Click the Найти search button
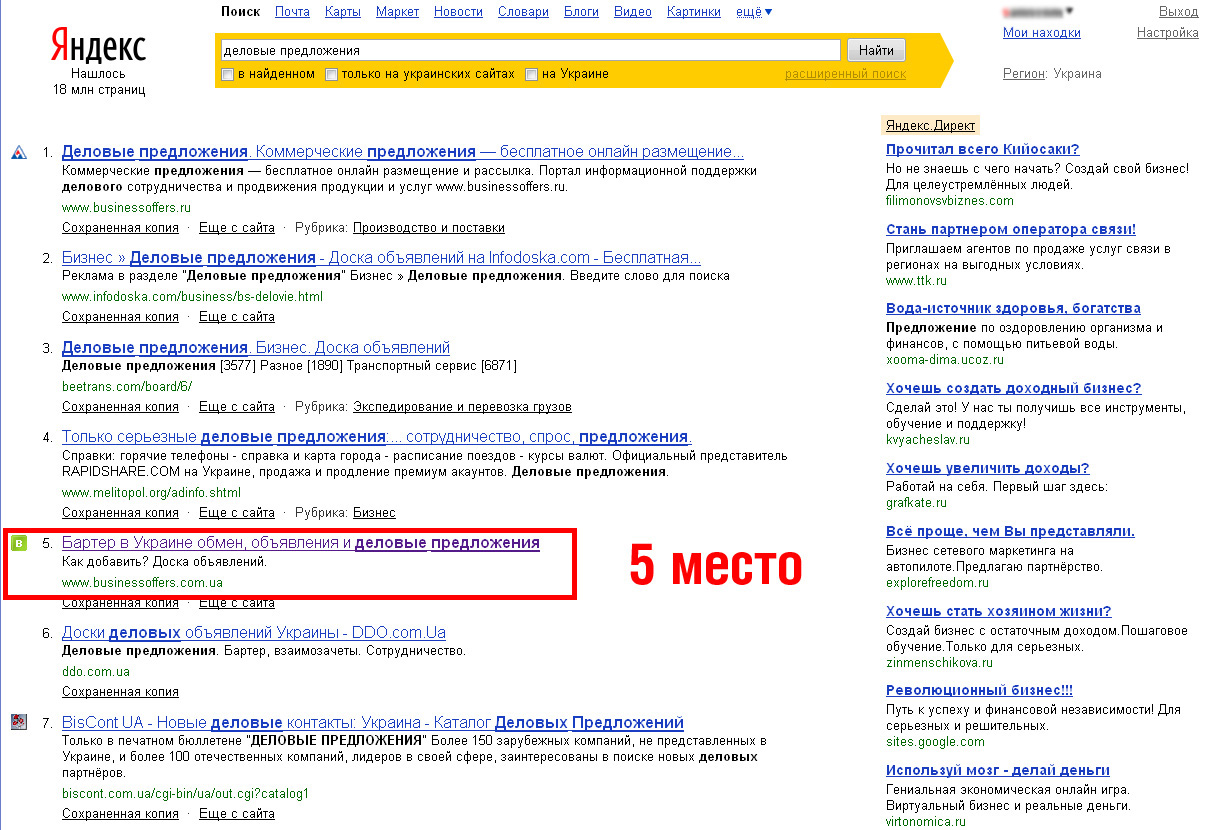The height and width of the screenshot is (830, 1218). tap(876, 50)
